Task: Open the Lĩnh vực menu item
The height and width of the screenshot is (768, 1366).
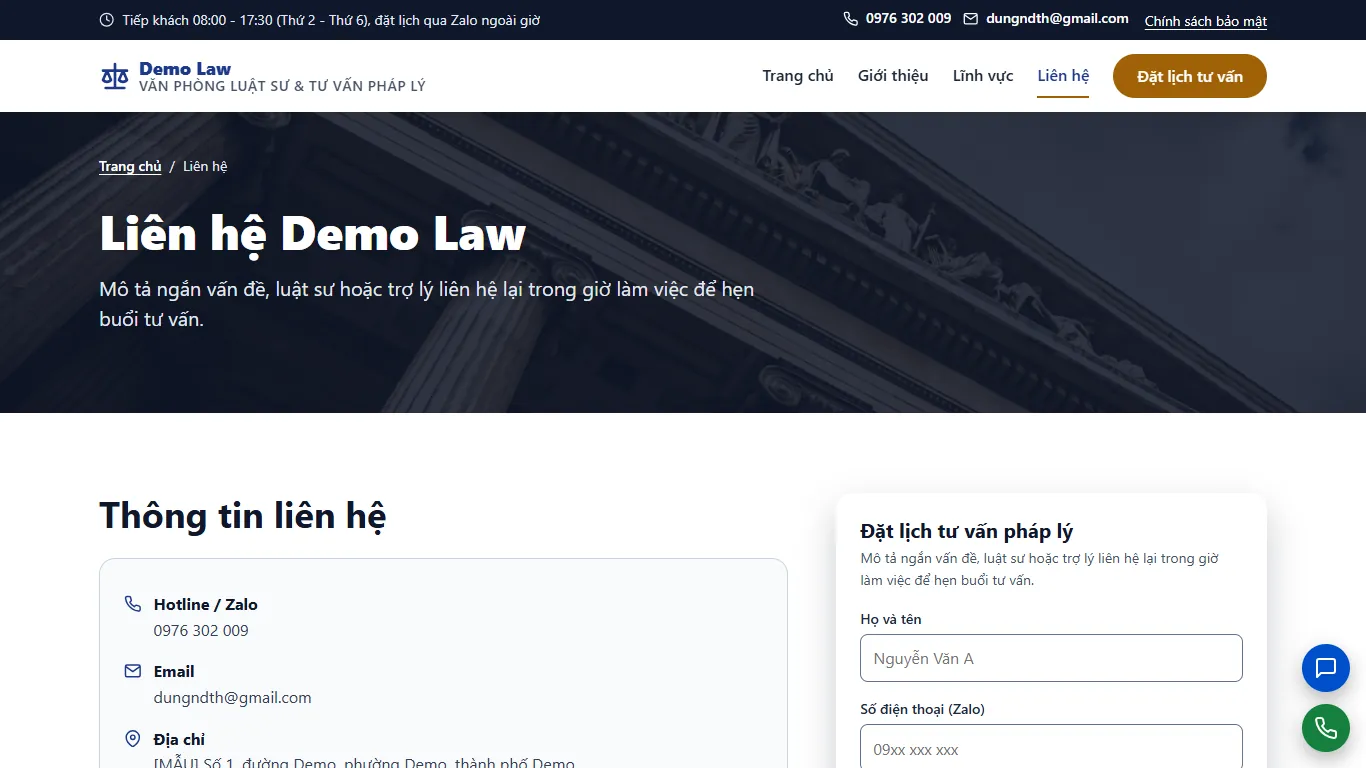Action: click(983, 76)
